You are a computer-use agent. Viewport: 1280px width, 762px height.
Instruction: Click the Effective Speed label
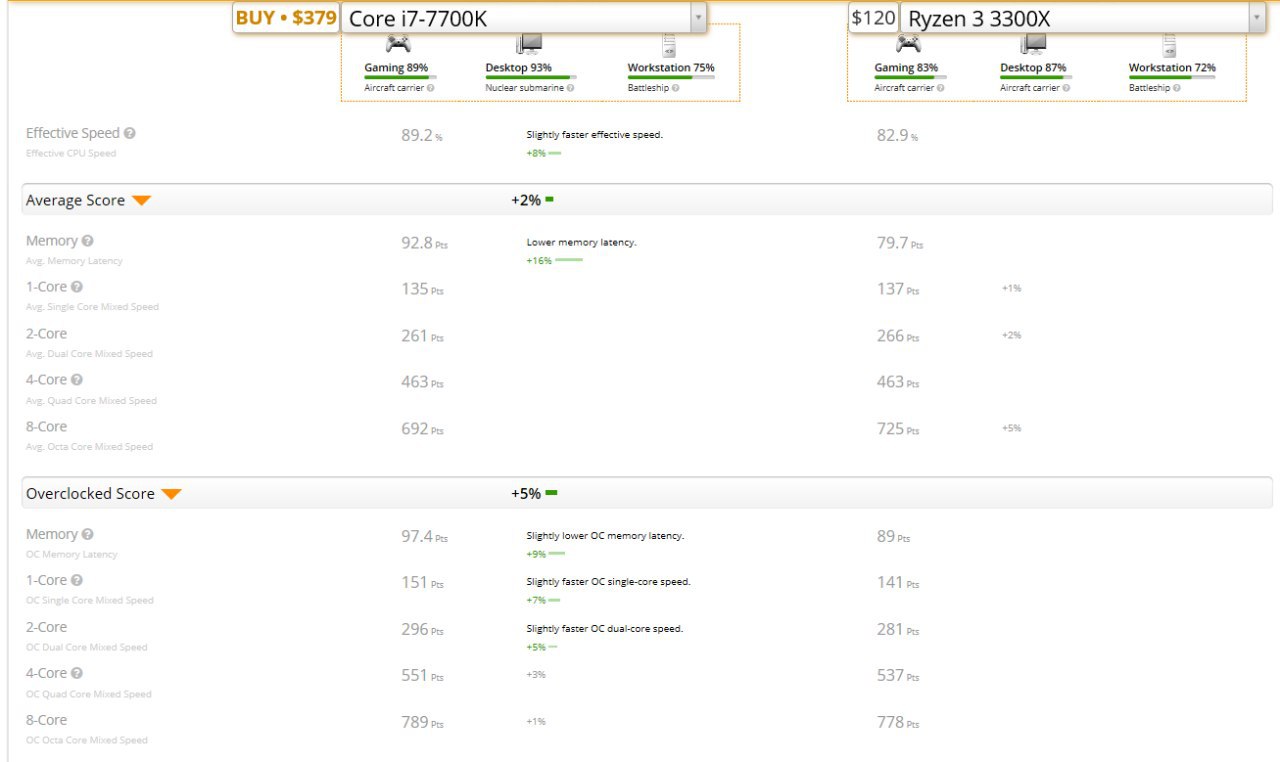pos(73,133)
